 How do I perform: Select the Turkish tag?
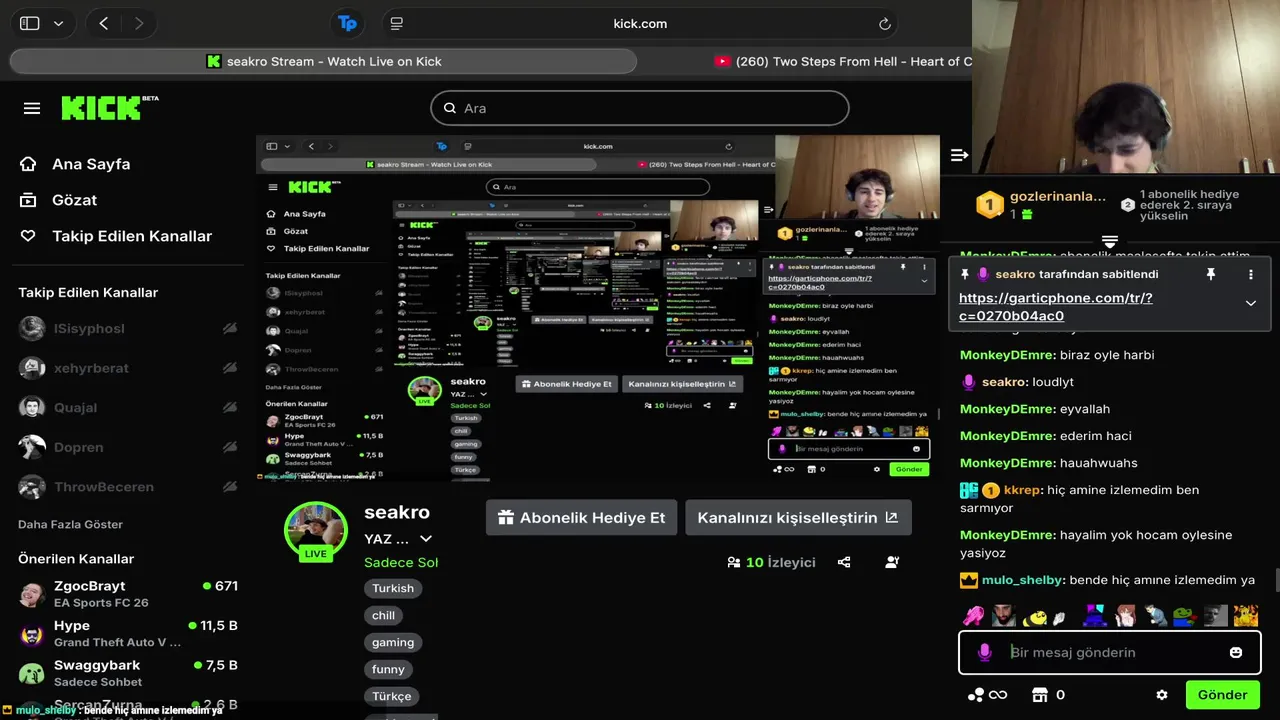point(393,589)
